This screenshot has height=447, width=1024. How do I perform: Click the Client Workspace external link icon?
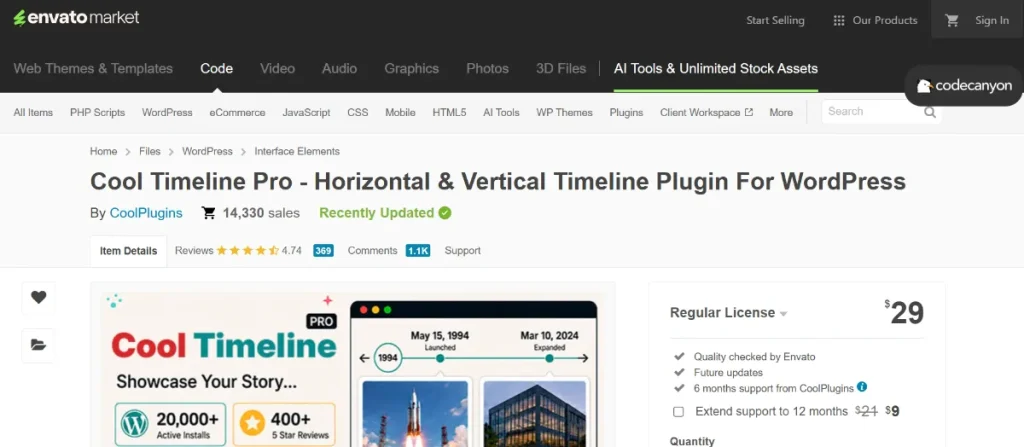pos(749,112)
